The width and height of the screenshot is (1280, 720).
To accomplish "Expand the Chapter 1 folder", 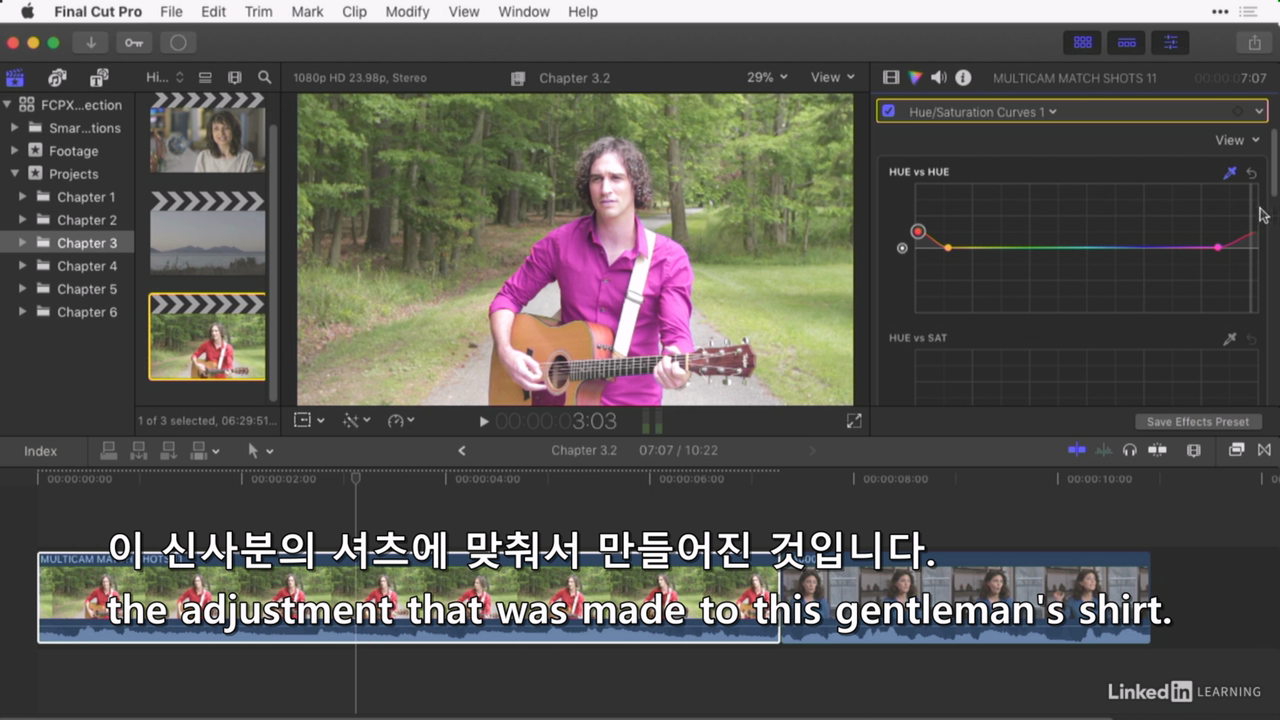I will point(23,197).
